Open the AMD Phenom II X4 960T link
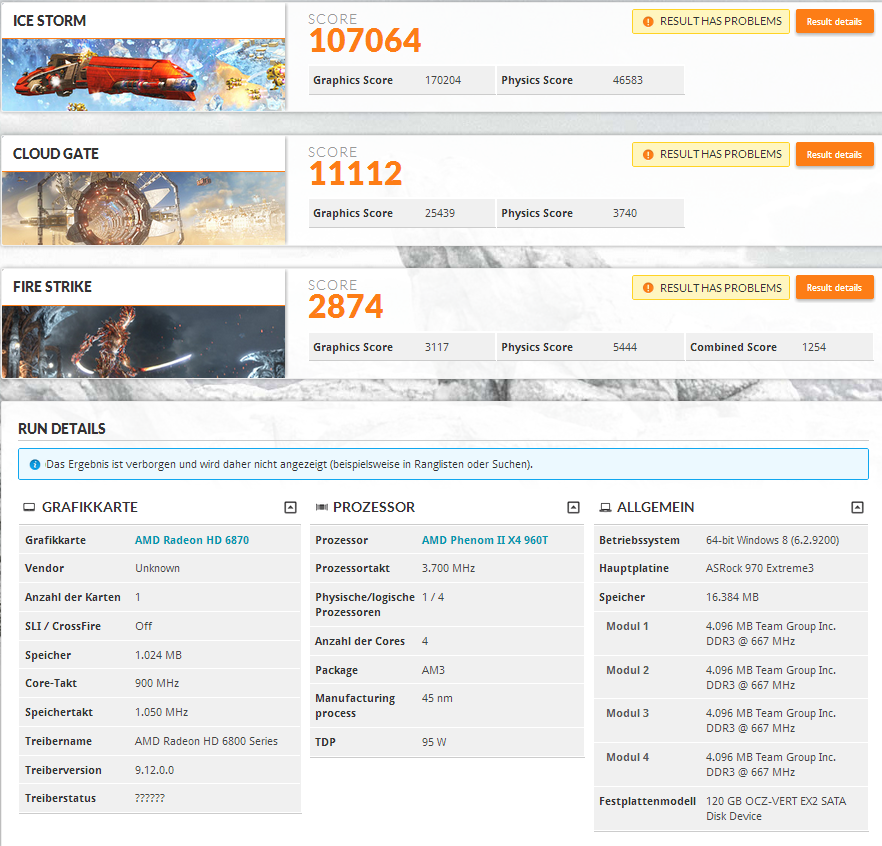The width and height of the screenshot is (882, 846). point(485,540)
